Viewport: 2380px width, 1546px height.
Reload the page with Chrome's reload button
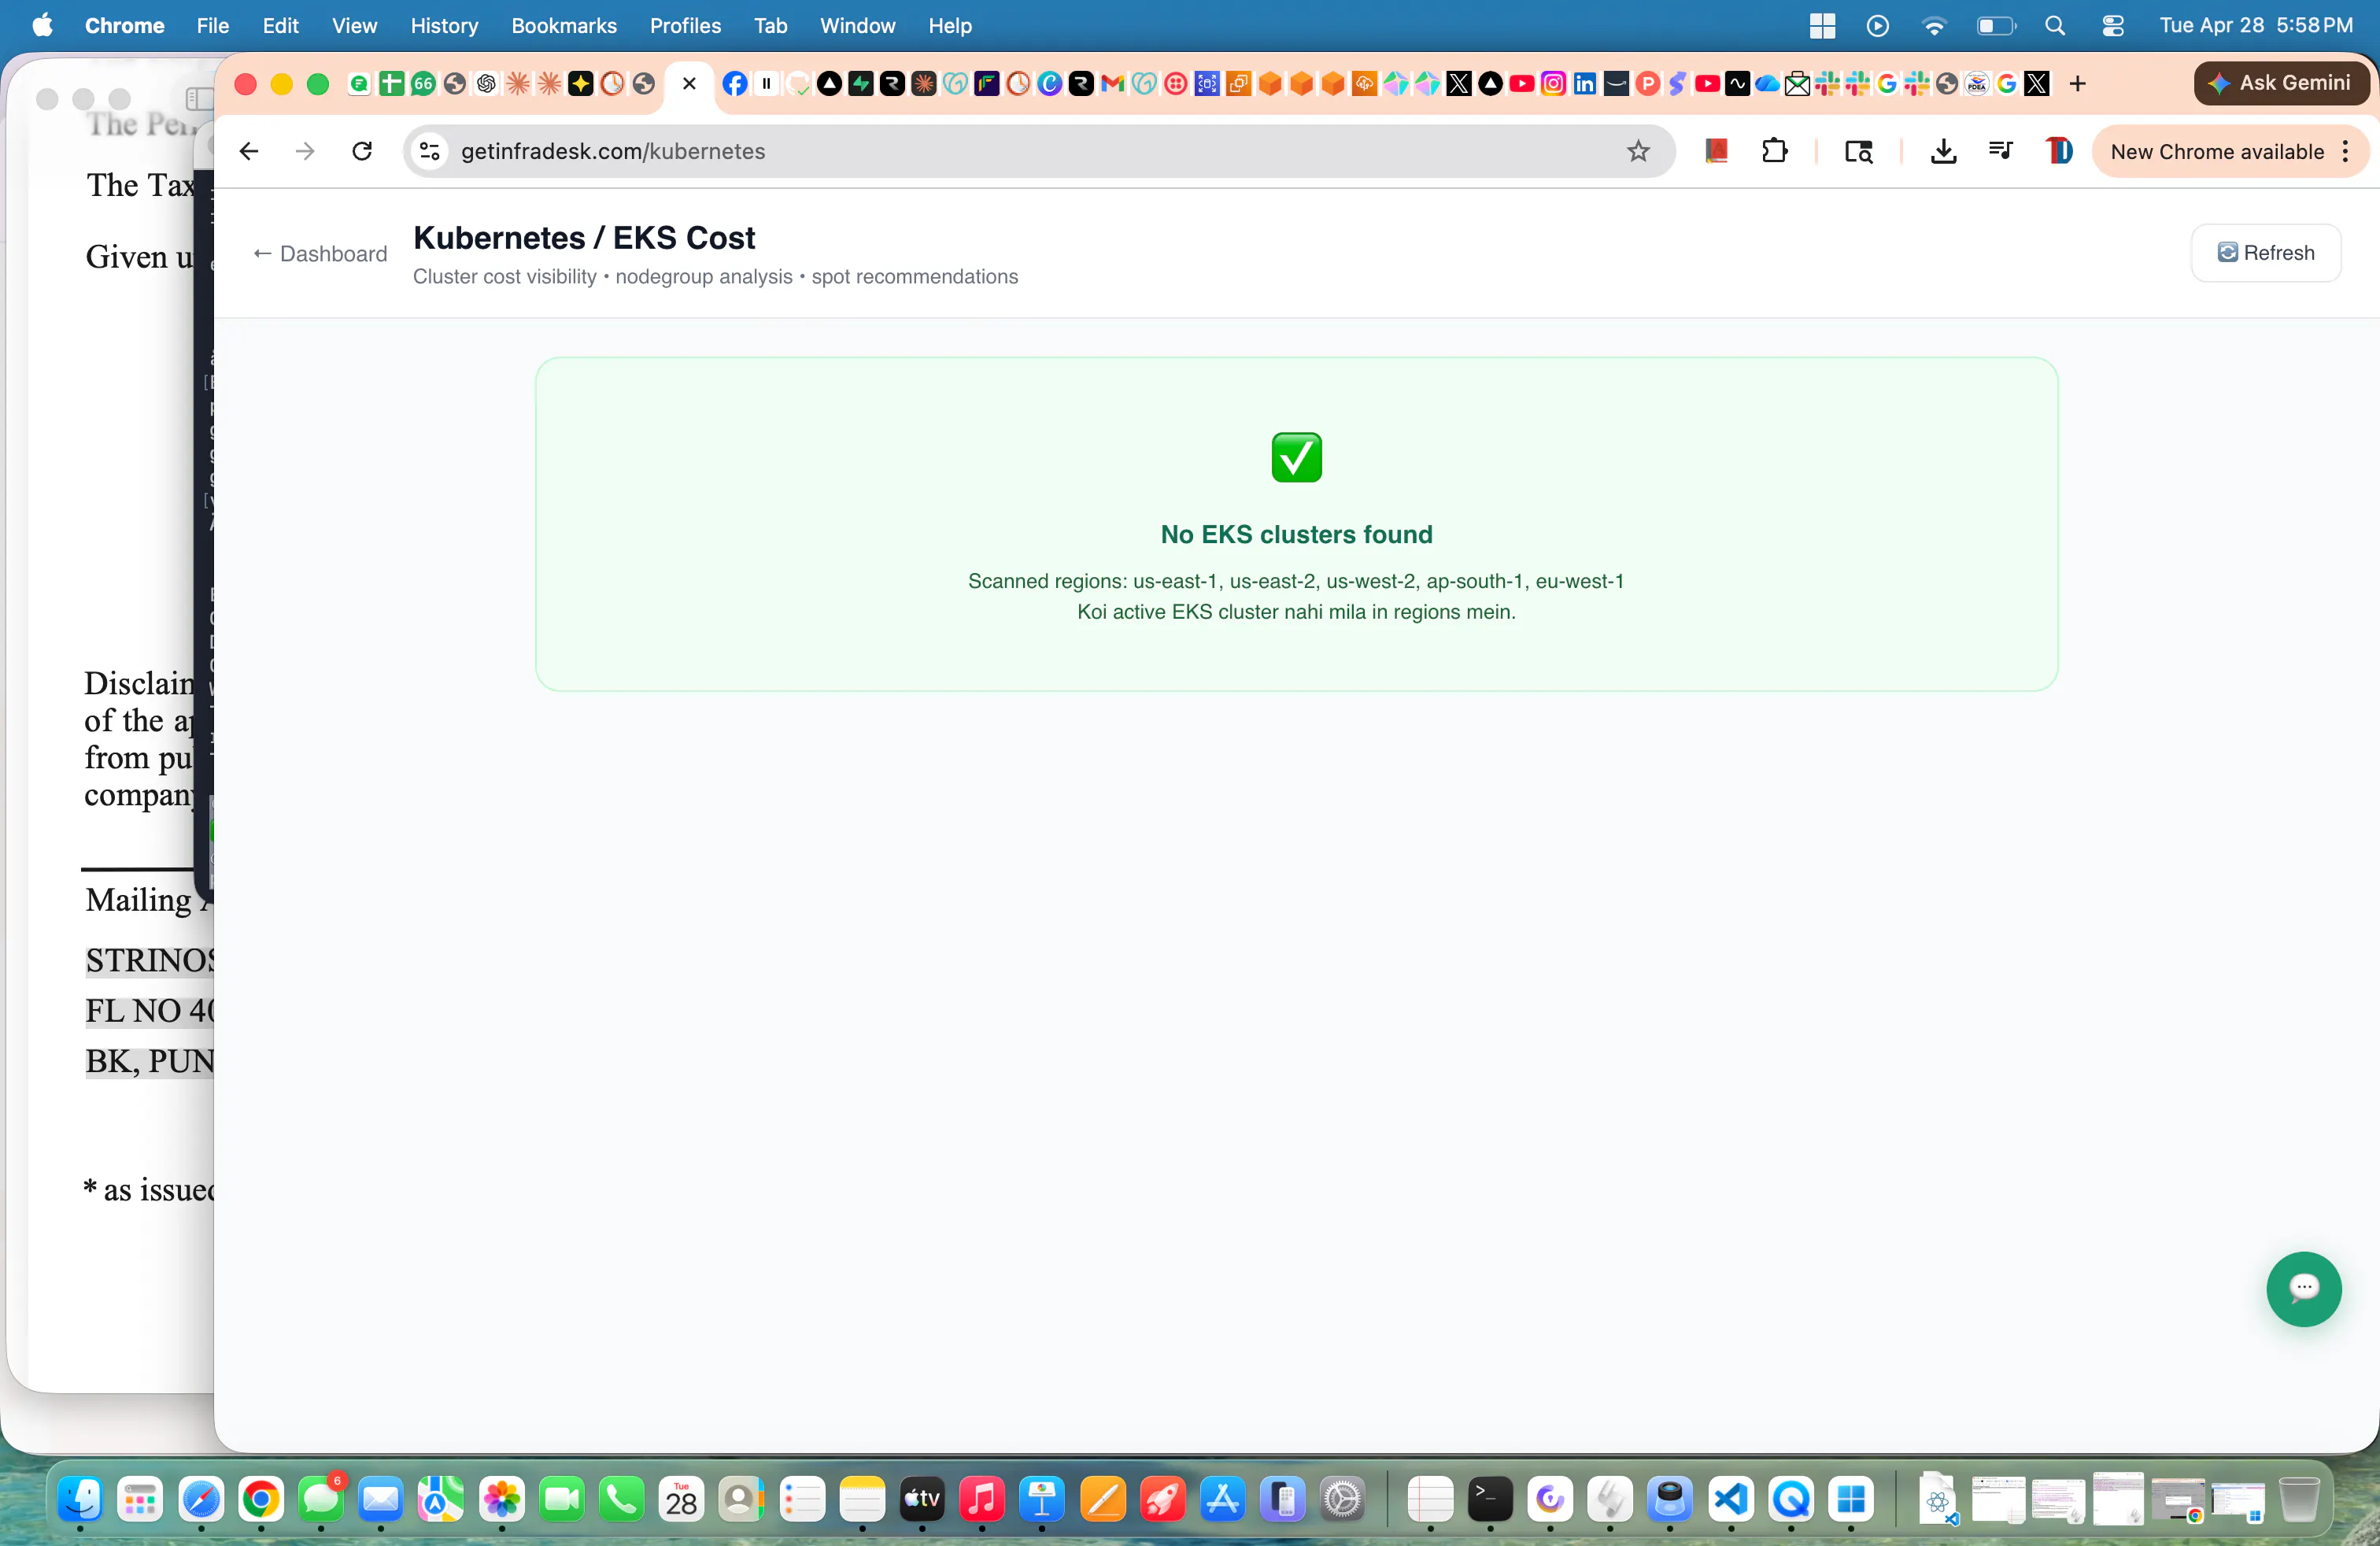point(363,152)
